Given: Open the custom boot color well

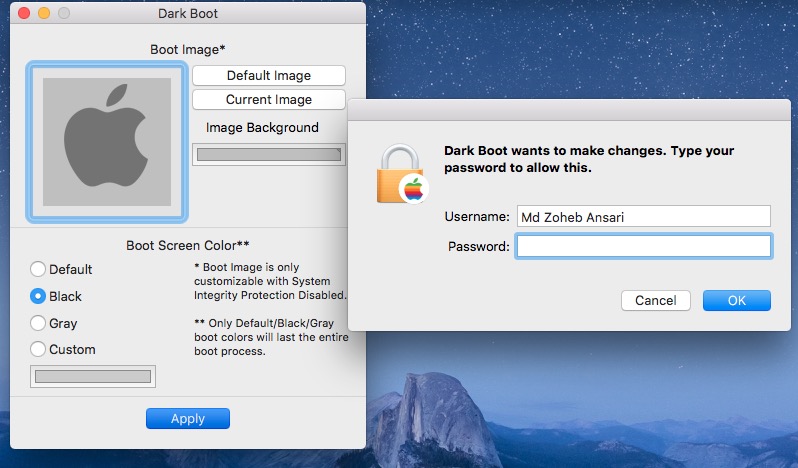Looking at the screenshot, I should [93, 377].
